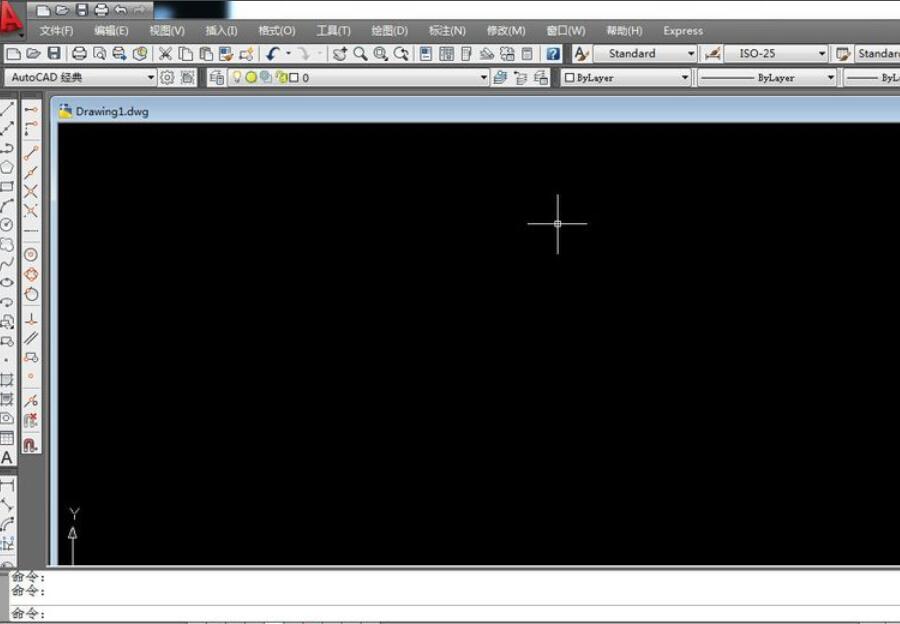Screen dimensions: 900x624
Task: Click the Save icon in the standard toolbar
Action: click(x=54, y=54)
